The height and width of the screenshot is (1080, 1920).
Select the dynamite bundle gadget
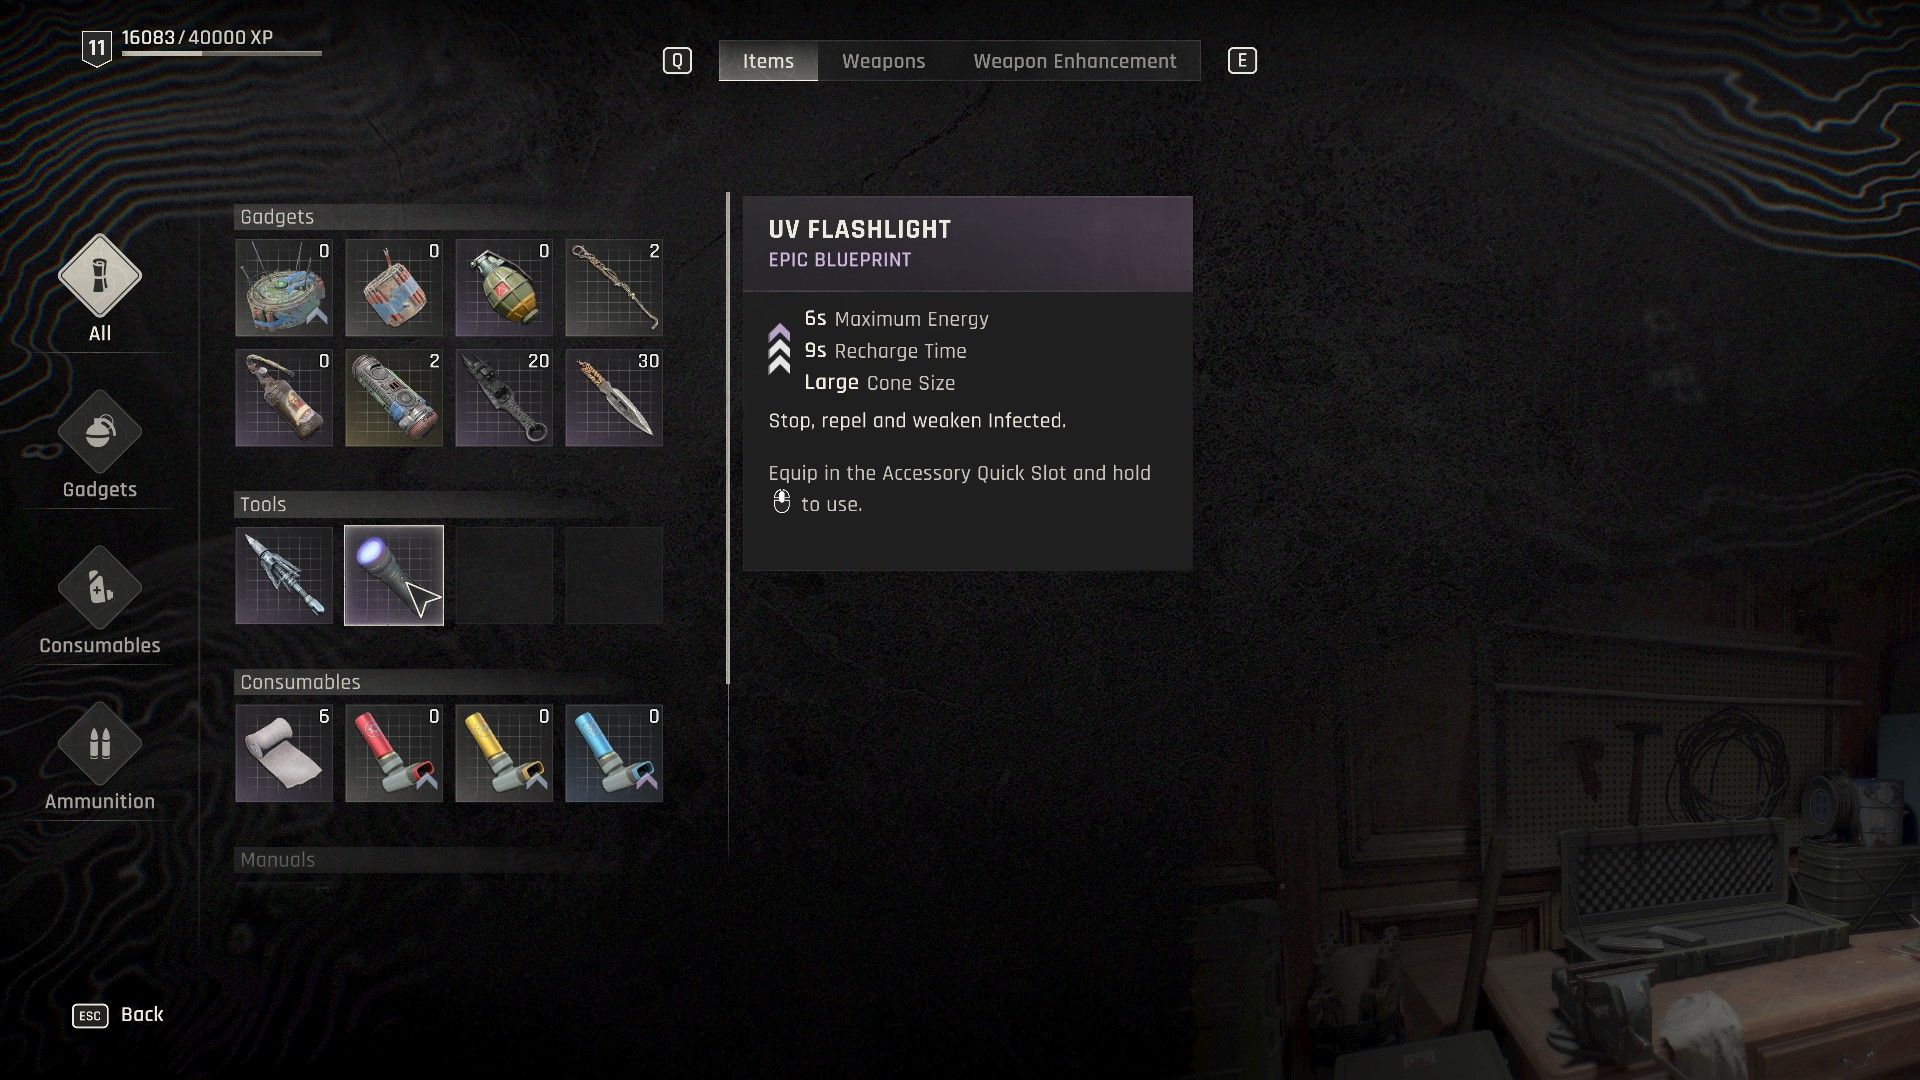point(394,287)
